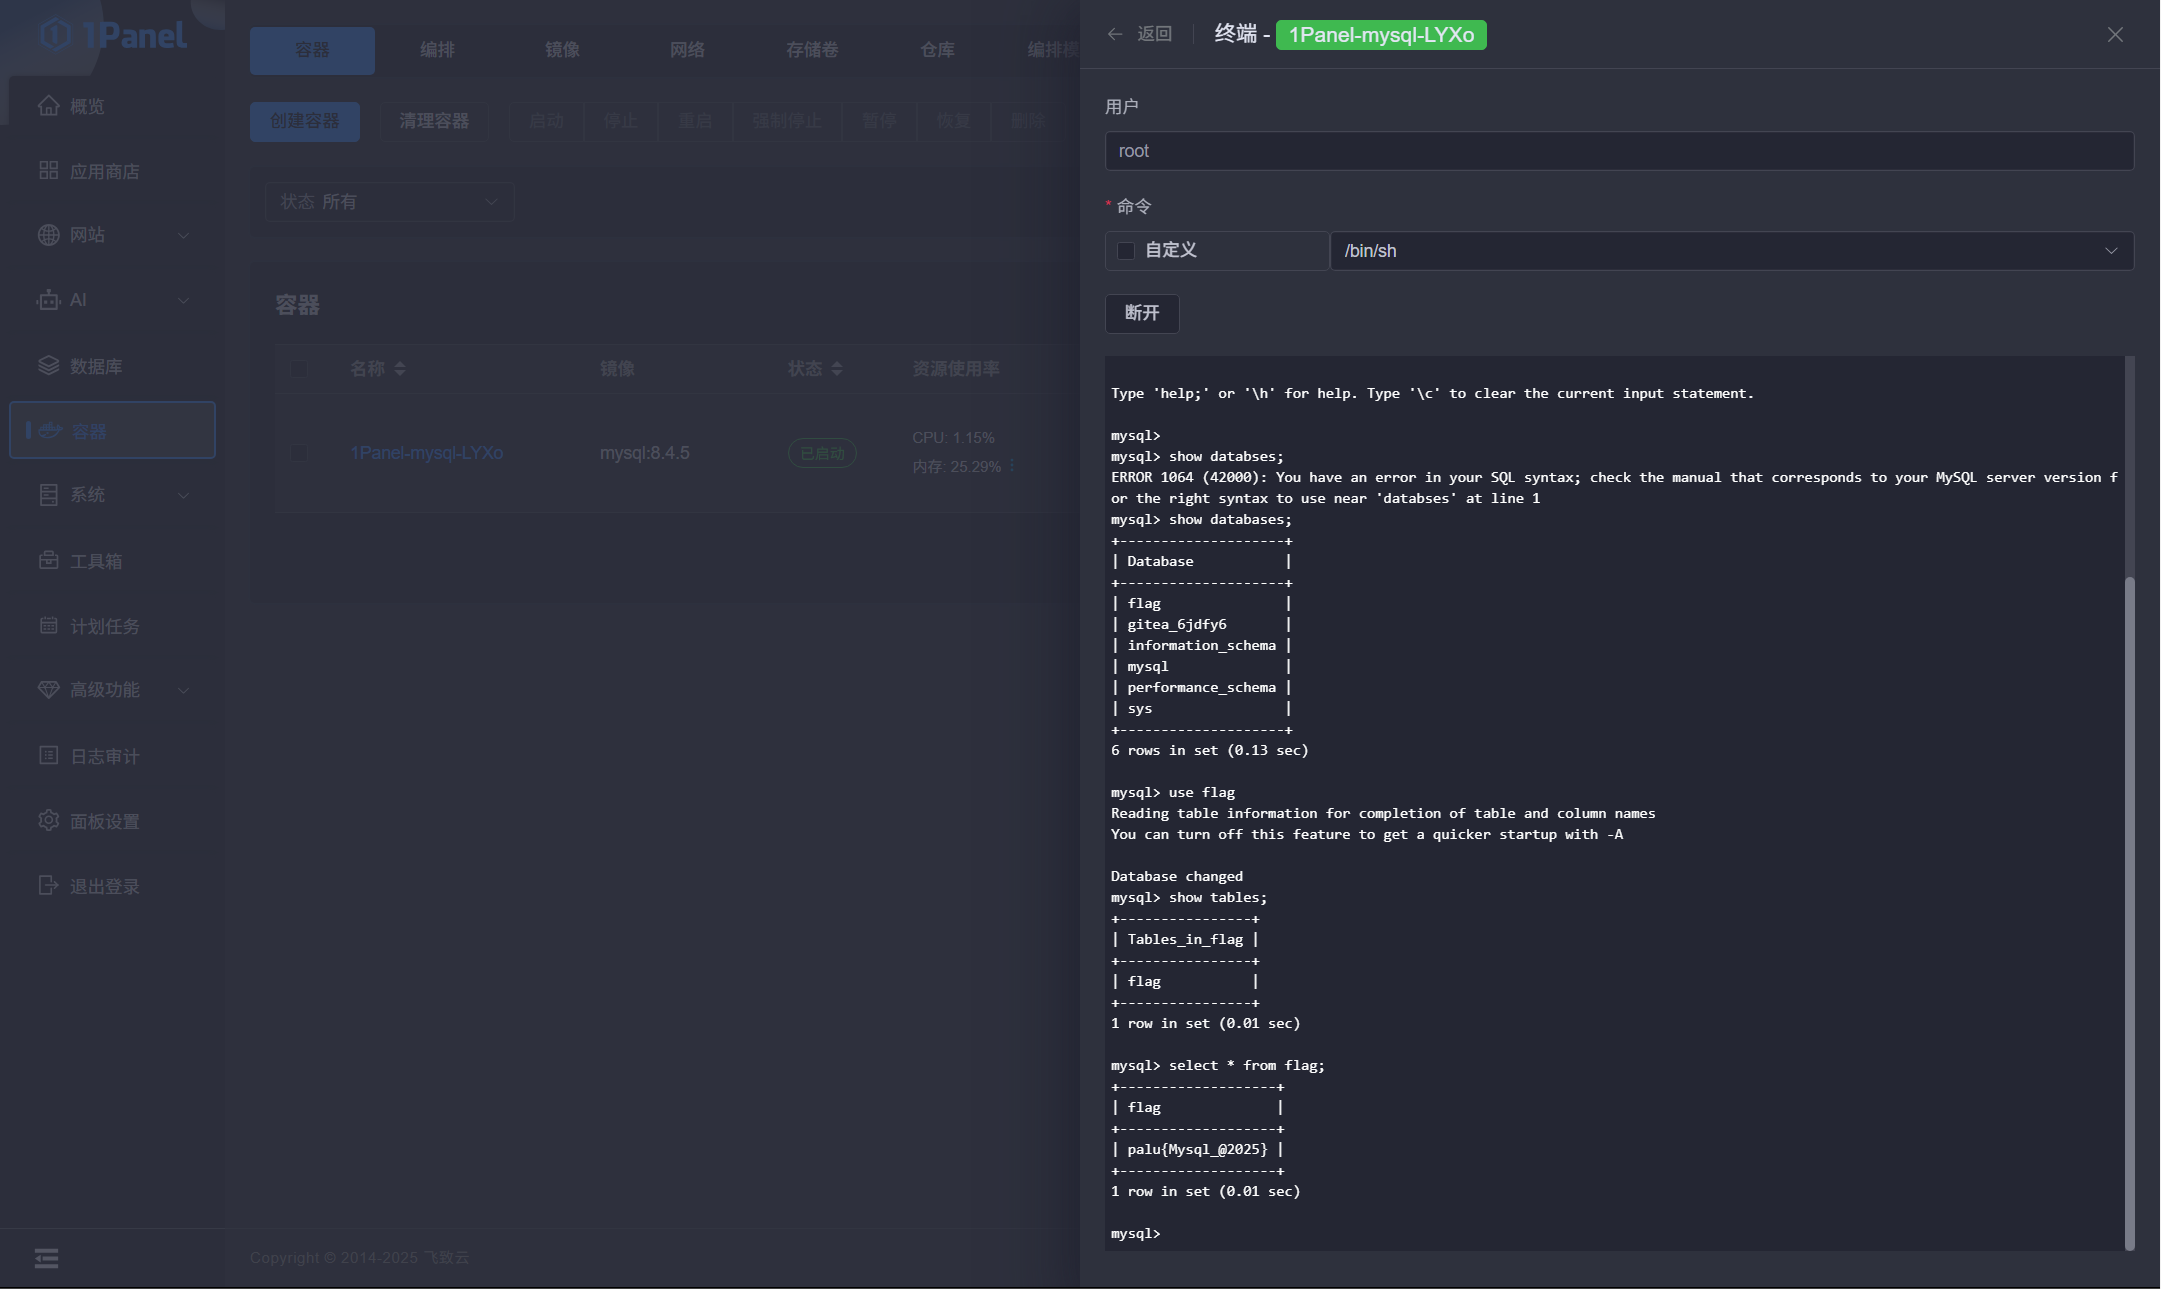This screenshot has width=2161, height=1289.
Task: Click the 1Panel logo
Action: (x=113, y=35)
